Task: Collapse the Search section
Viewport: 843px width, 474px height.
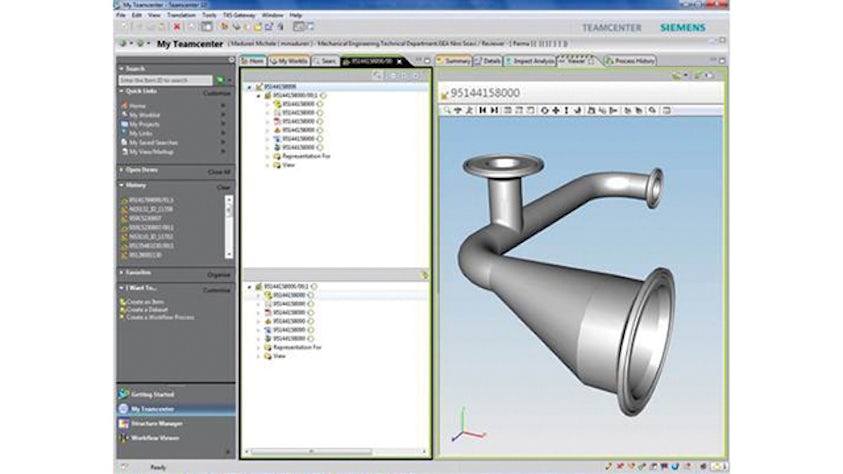Action: [x=122, y=69]
